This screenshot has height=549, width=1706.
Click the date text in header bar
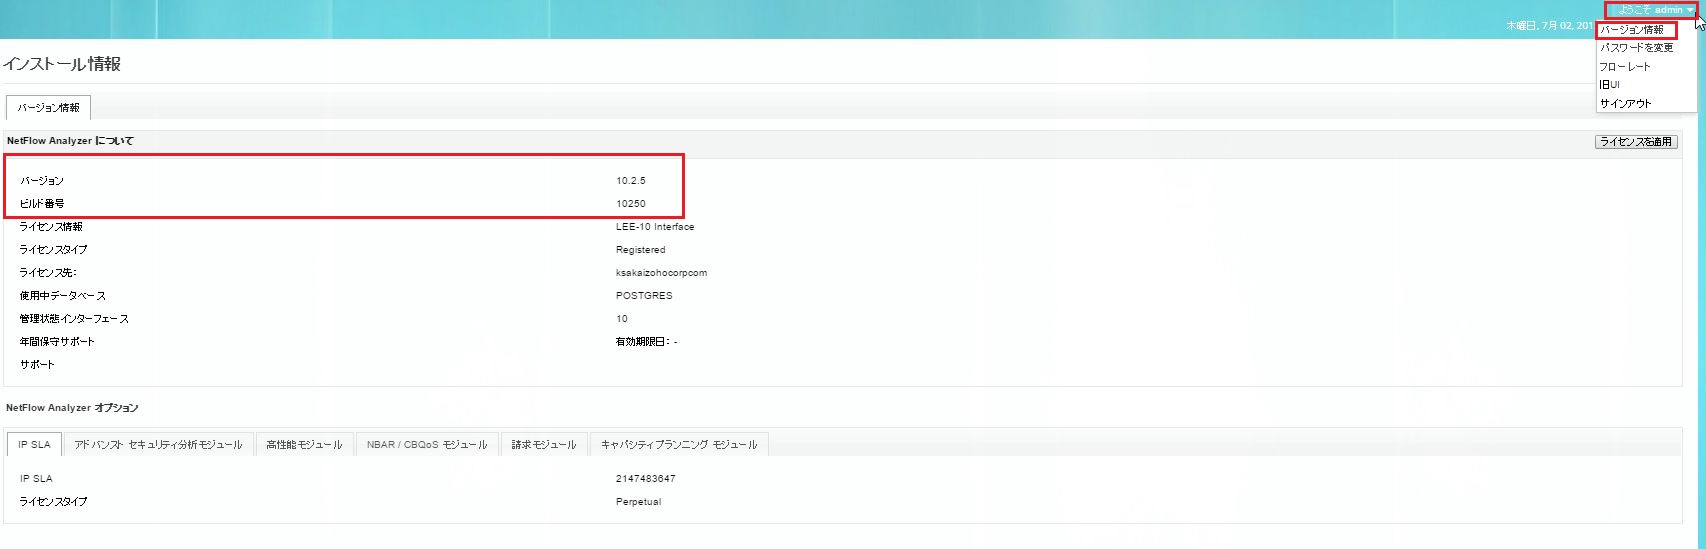tap(1549, 26)
